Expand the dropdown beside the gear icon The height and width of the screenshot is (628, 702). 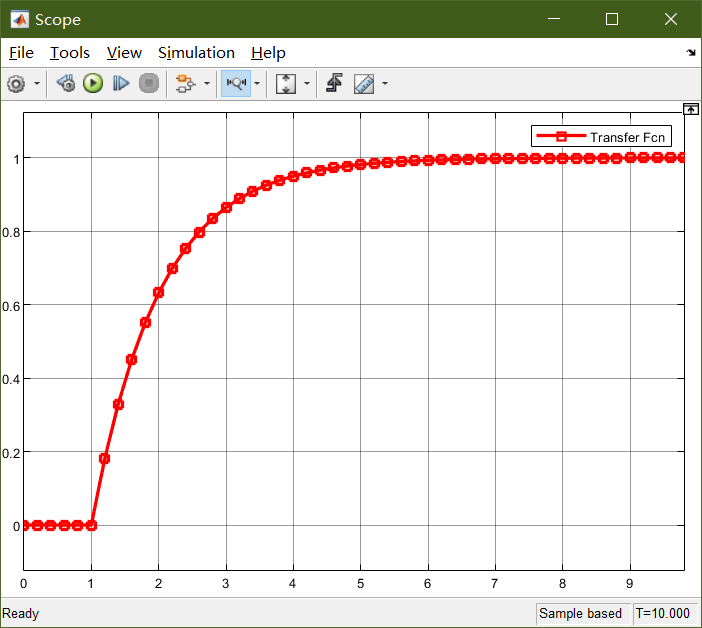click(38, 84)
